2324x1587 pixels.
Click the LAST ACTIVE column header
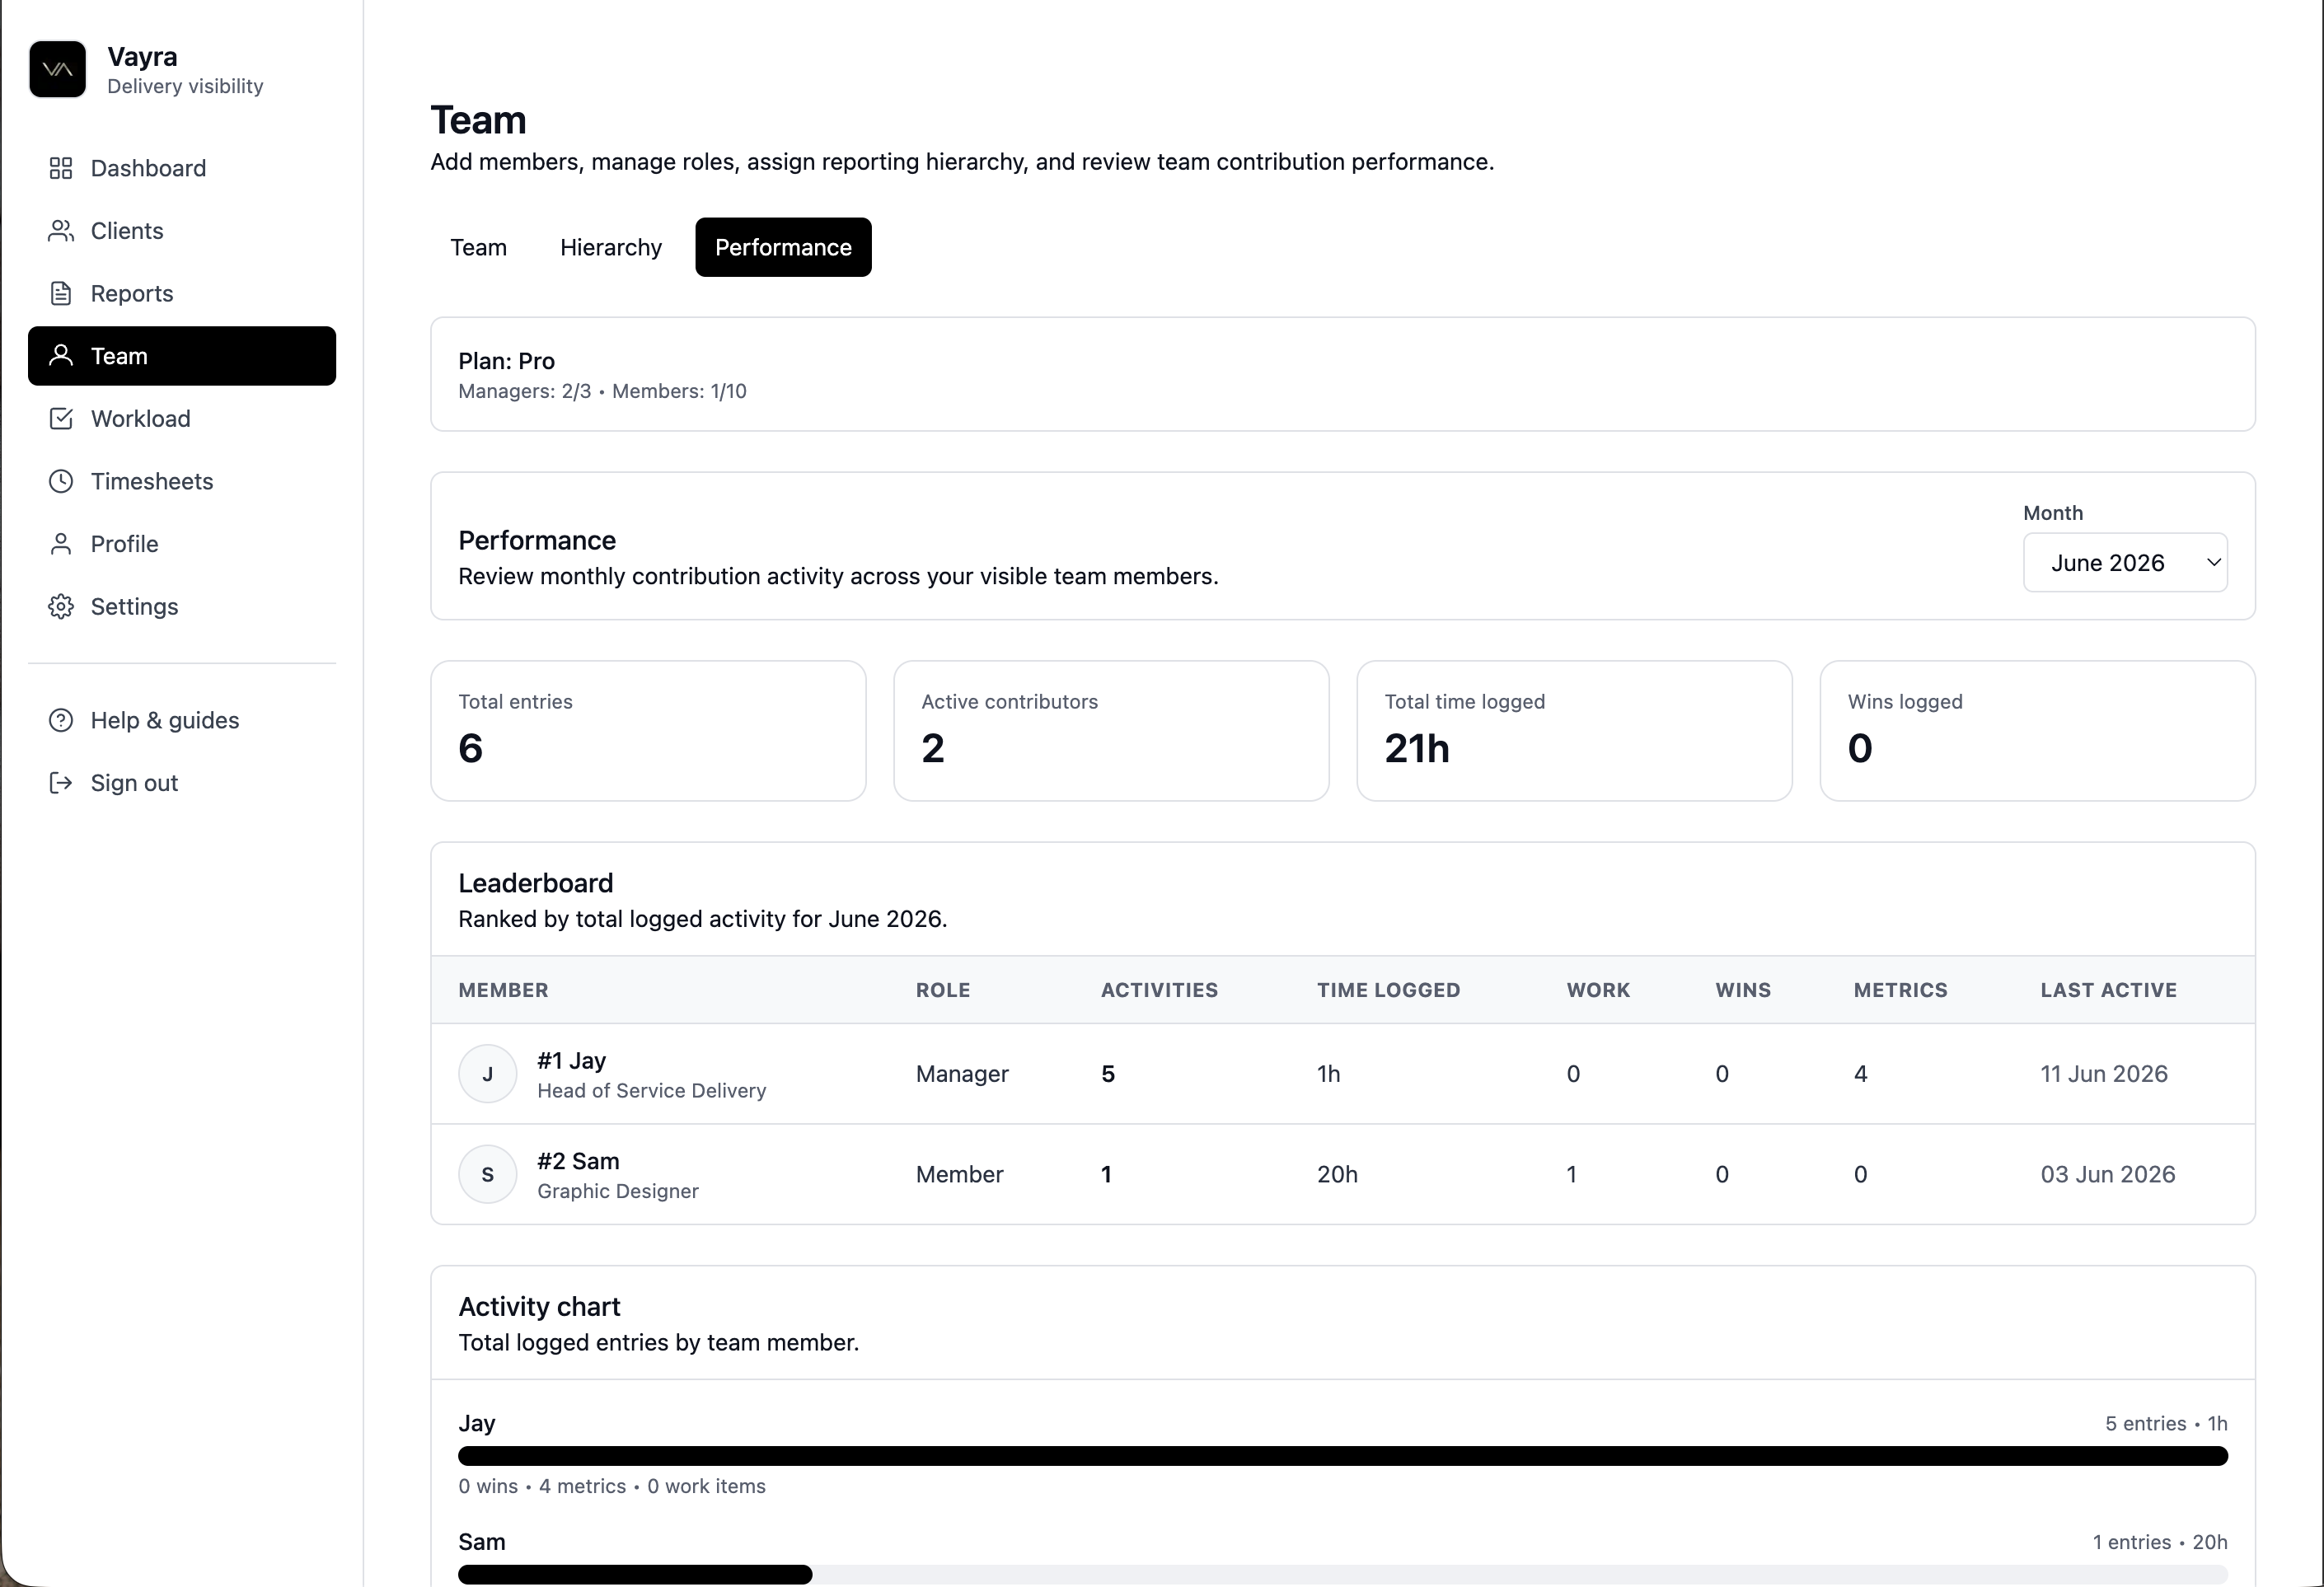coord(2108,990)
